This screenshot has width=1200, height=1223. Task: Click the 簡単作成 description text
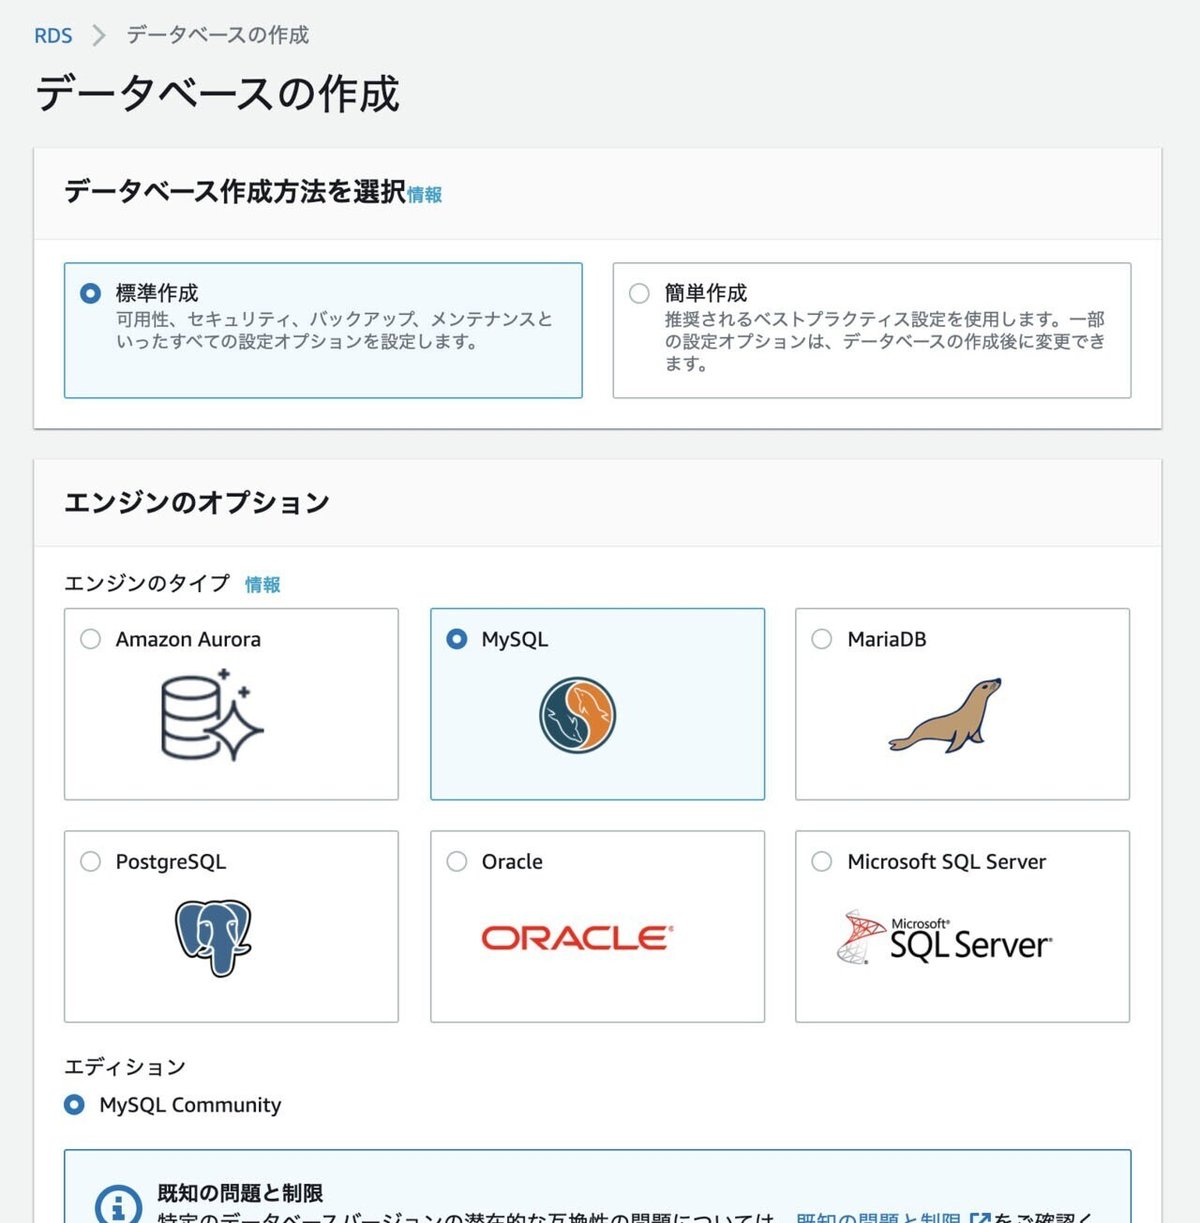[885, 341]
